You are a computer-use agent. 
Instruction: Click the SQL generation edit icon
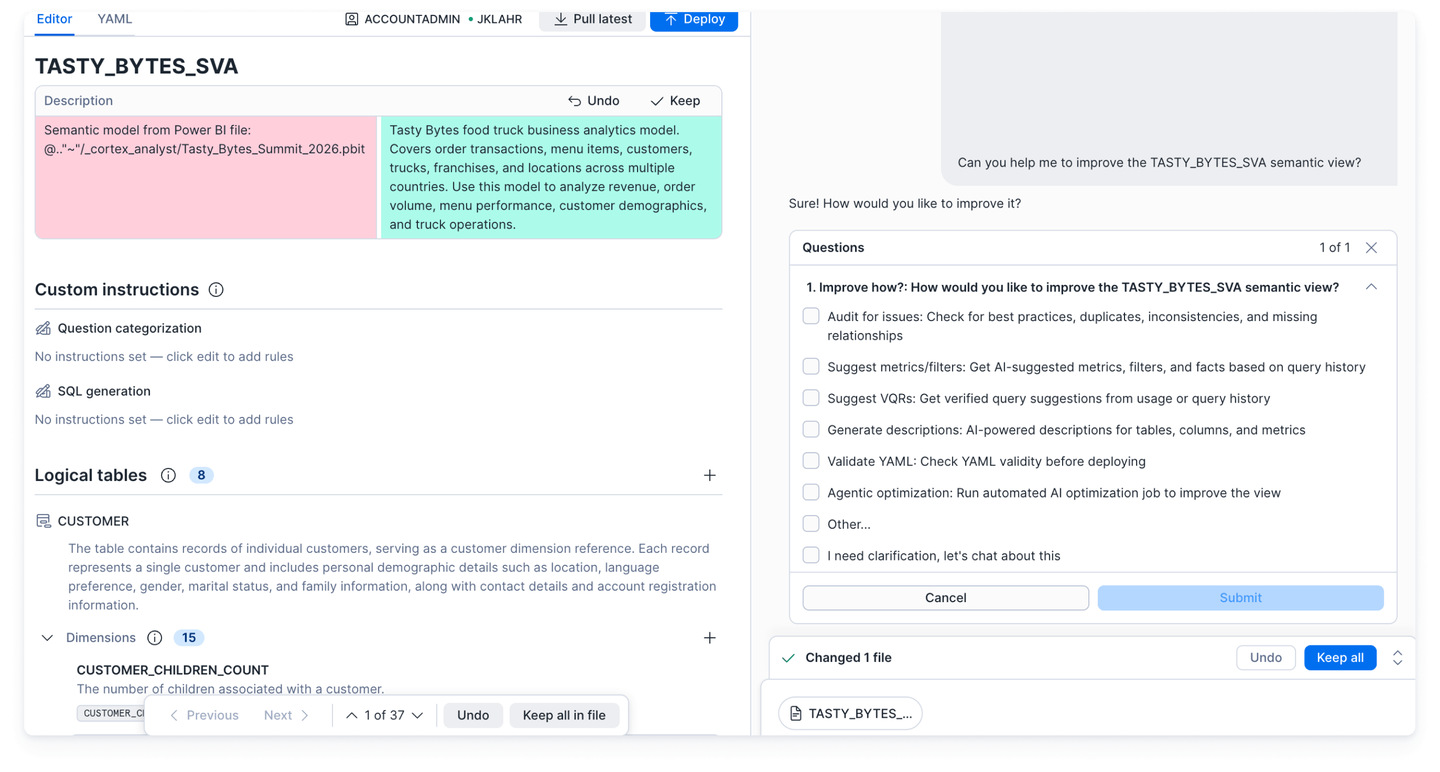click(43, 391)
